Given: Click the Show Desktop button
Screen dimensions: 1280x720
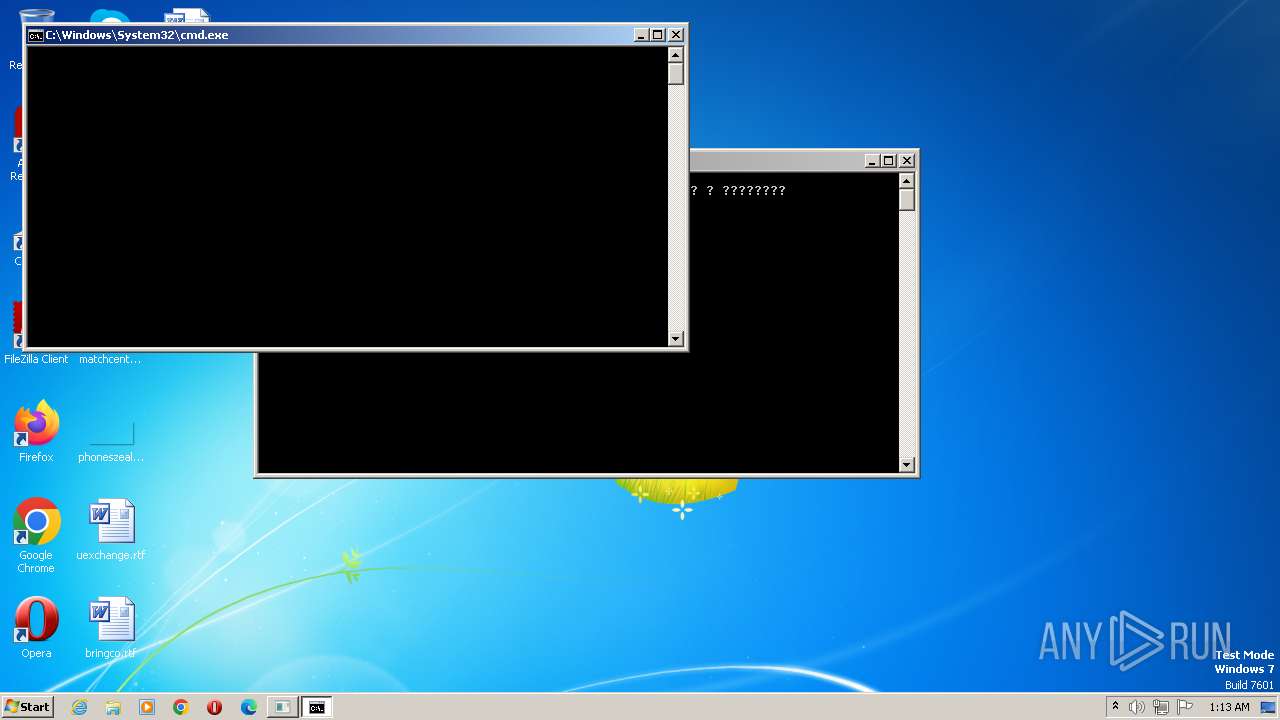Looking at the screenshot, I should [x=1269, y=707].
